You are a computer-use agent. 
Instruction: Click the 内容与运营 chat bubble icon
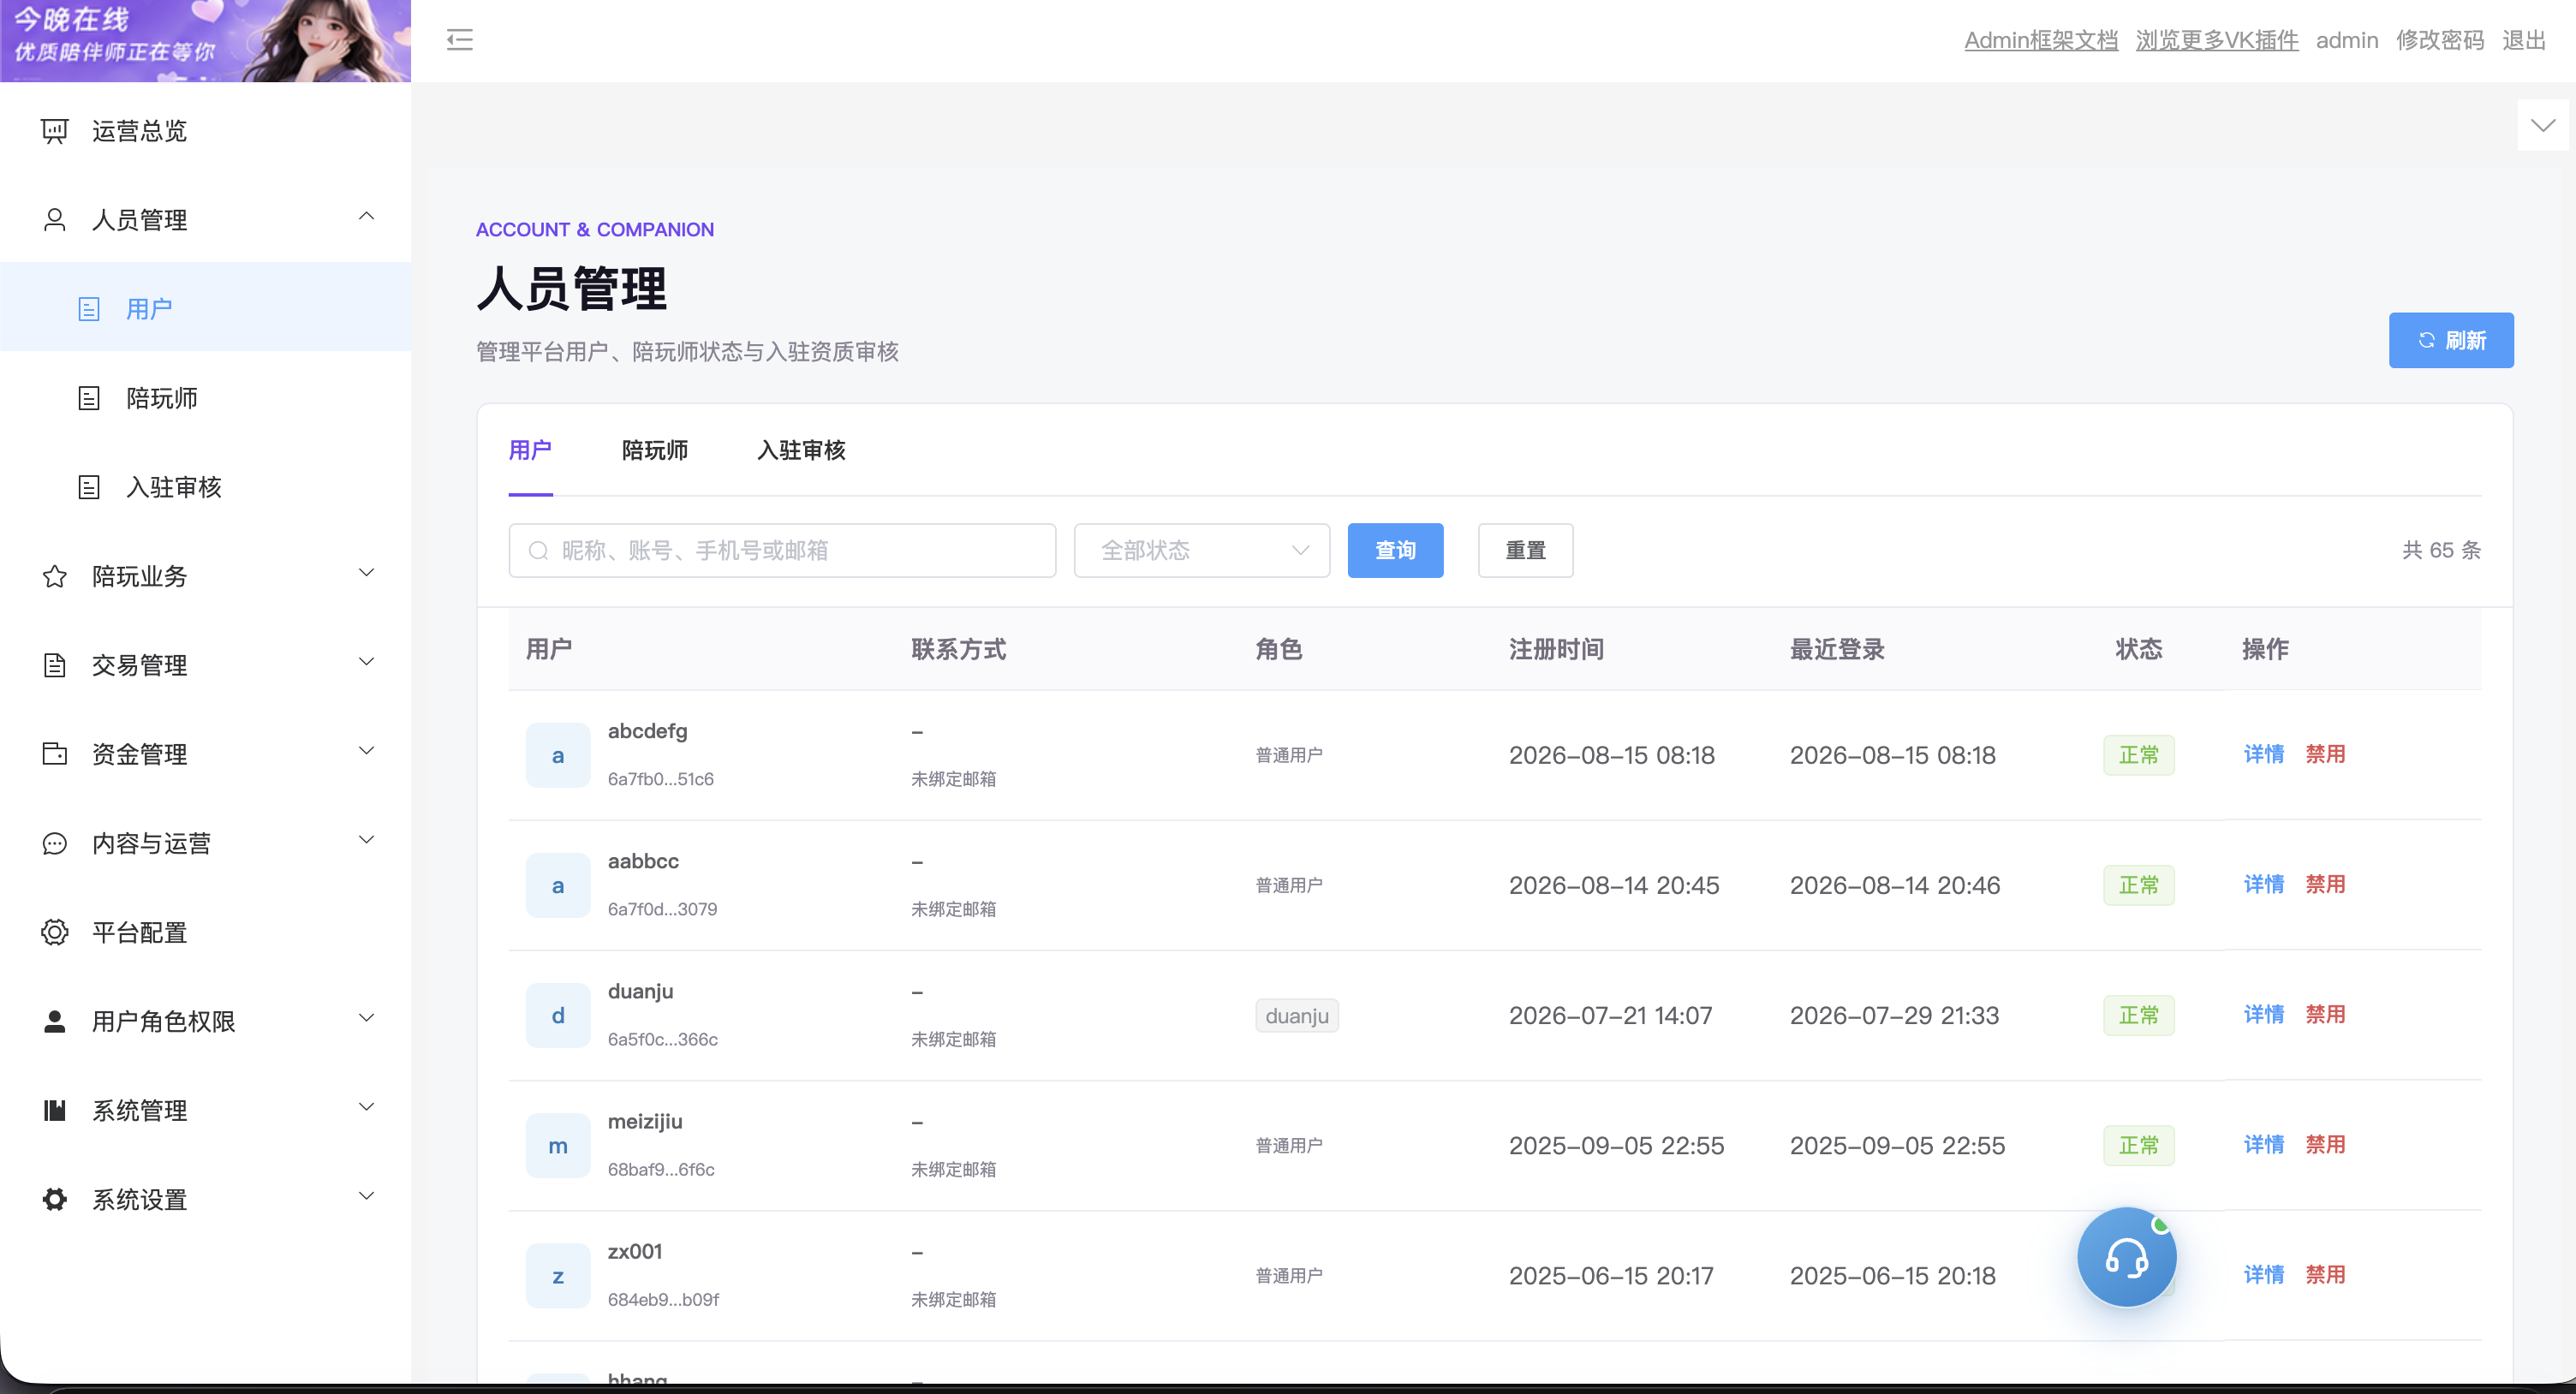(55, 843)
